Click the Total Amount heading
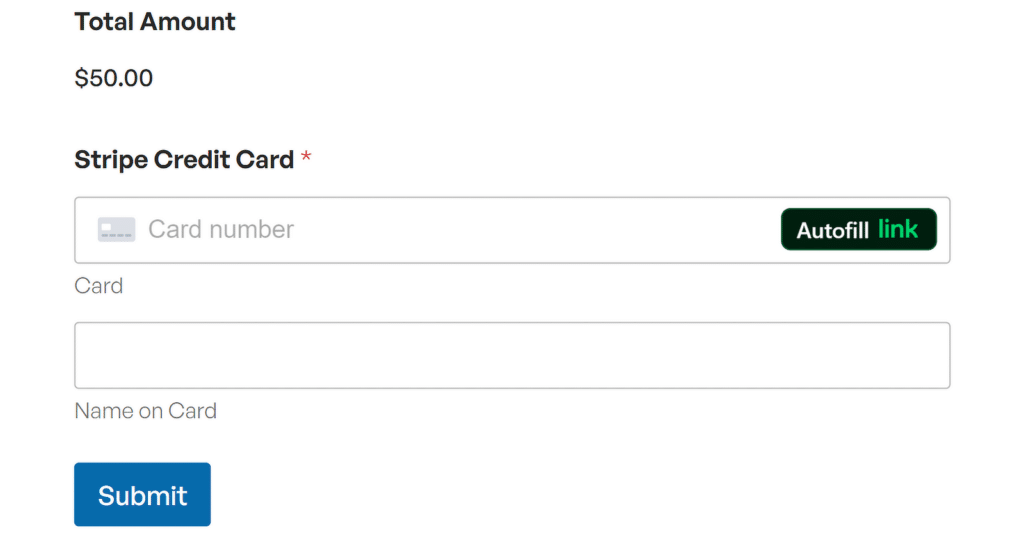1024x534 pixels. coord(155,22)
